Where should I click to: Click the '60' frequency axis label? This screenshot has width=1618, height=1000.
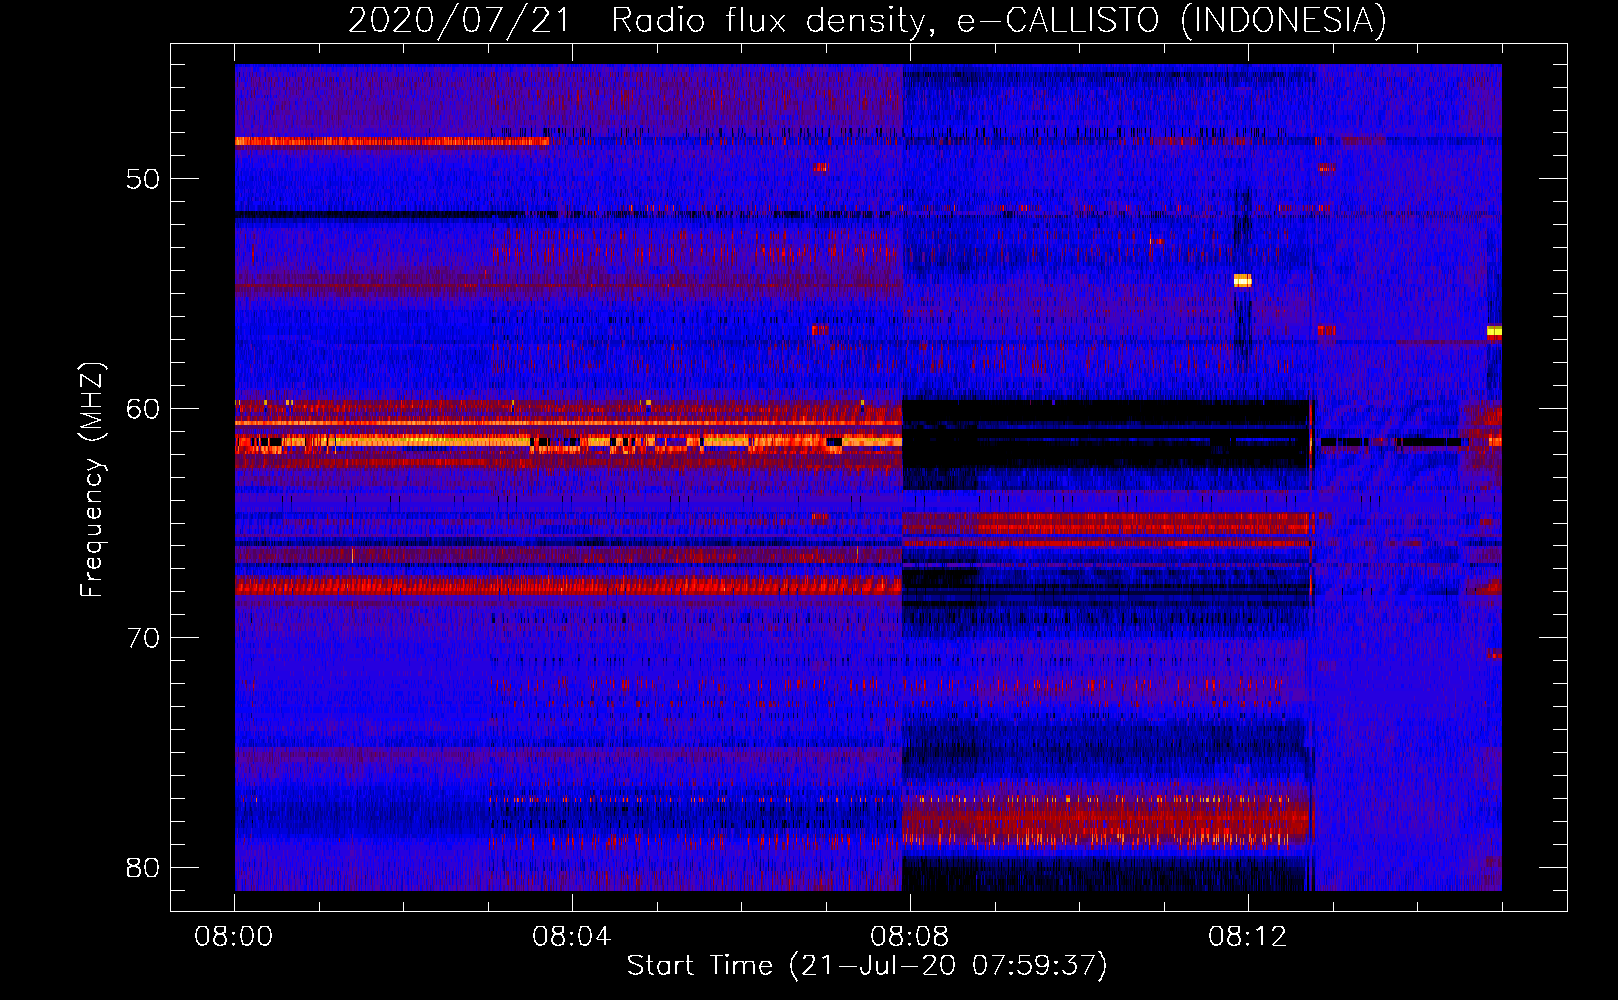tap(143, 409)
